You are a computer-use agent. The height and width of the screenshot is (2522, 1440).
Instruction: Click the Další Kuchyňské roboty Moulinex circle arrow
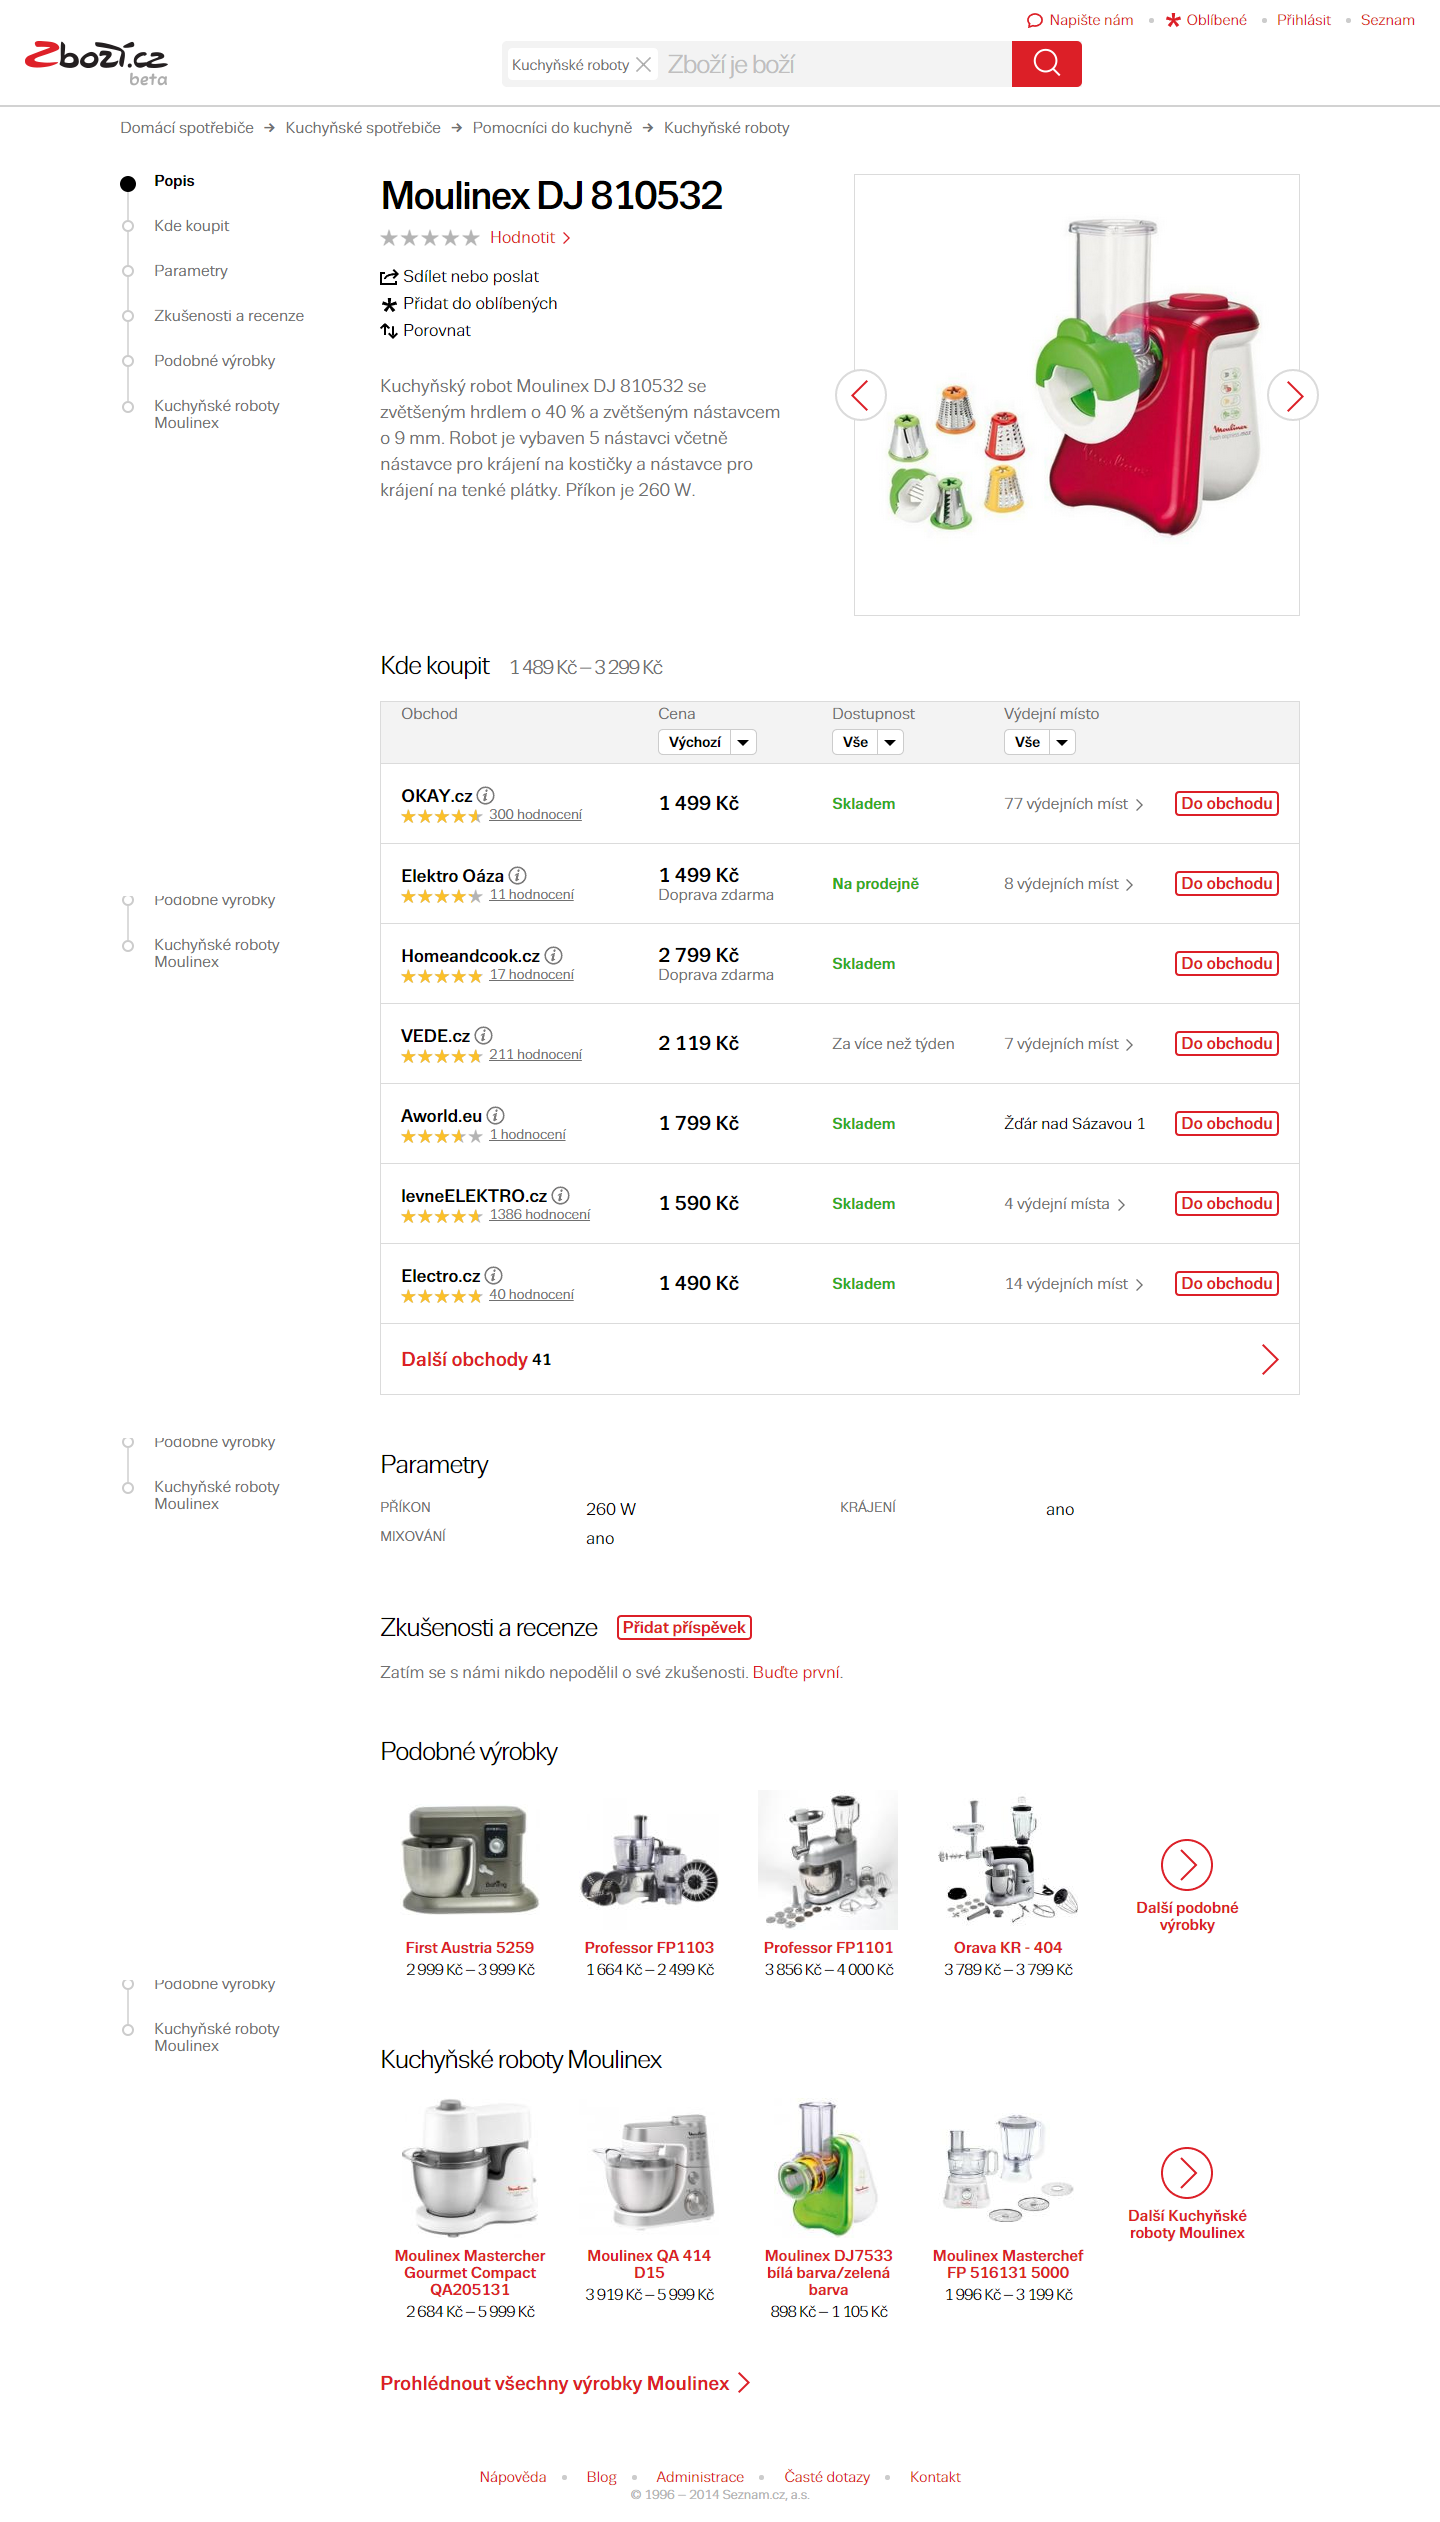click(1187, 2173)
